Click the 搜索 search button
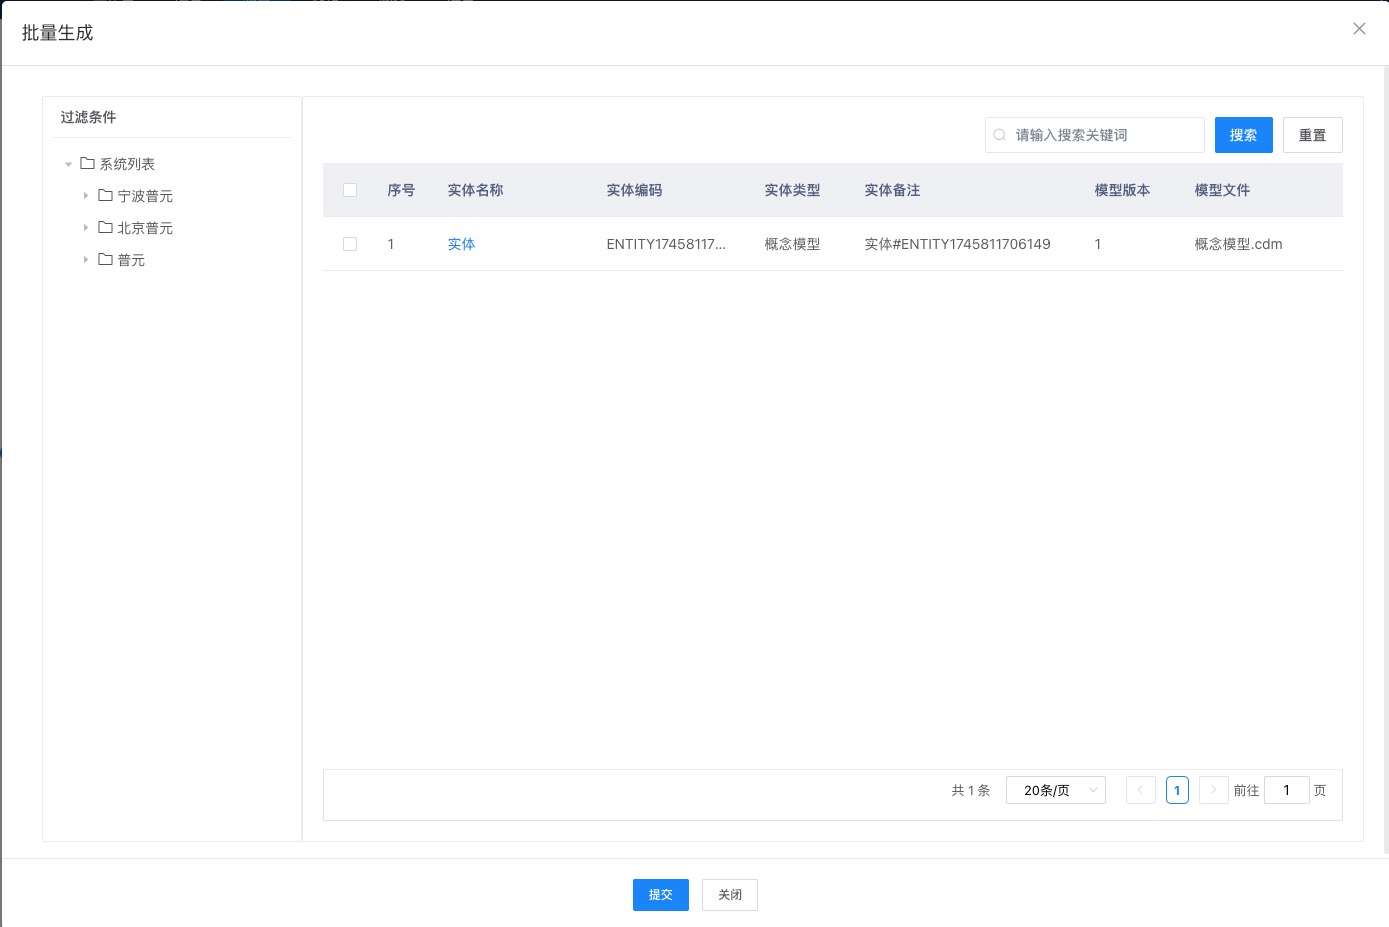1389x927 pixels. [x=1243, y=134]
